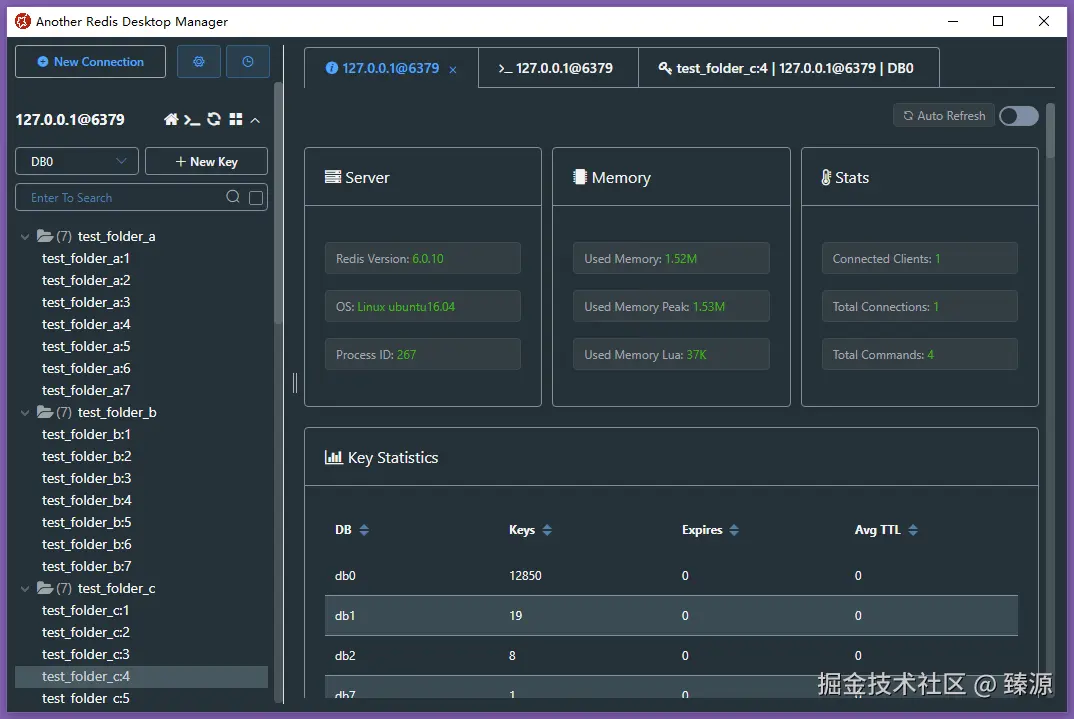The height and width of the screenshot is (719, 1074).
Task: Click the db1 row in Key Statistics
Action: pyautogui.click(x=671, y=615)
